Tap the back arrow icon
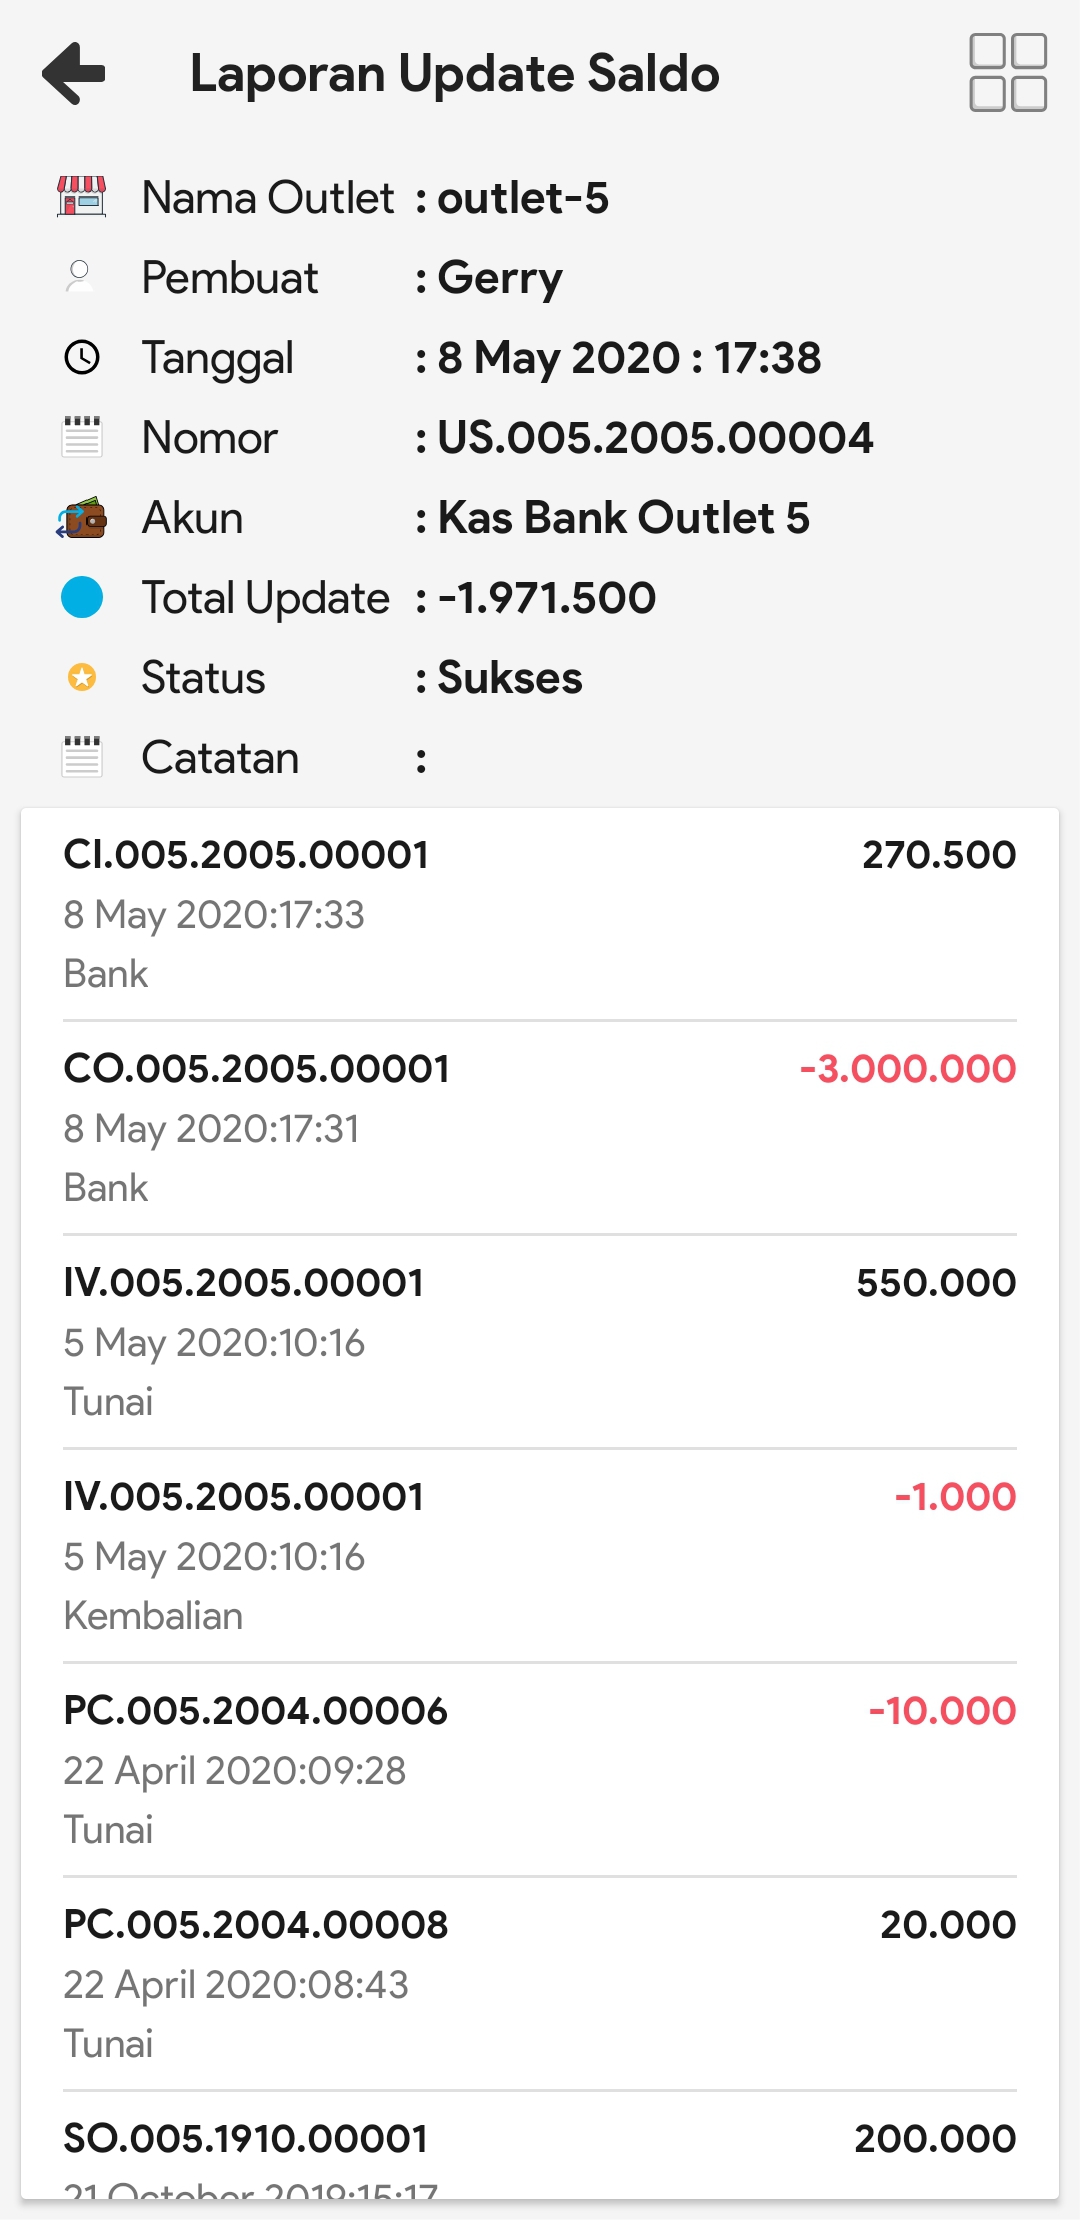 [x=74, y=73]
